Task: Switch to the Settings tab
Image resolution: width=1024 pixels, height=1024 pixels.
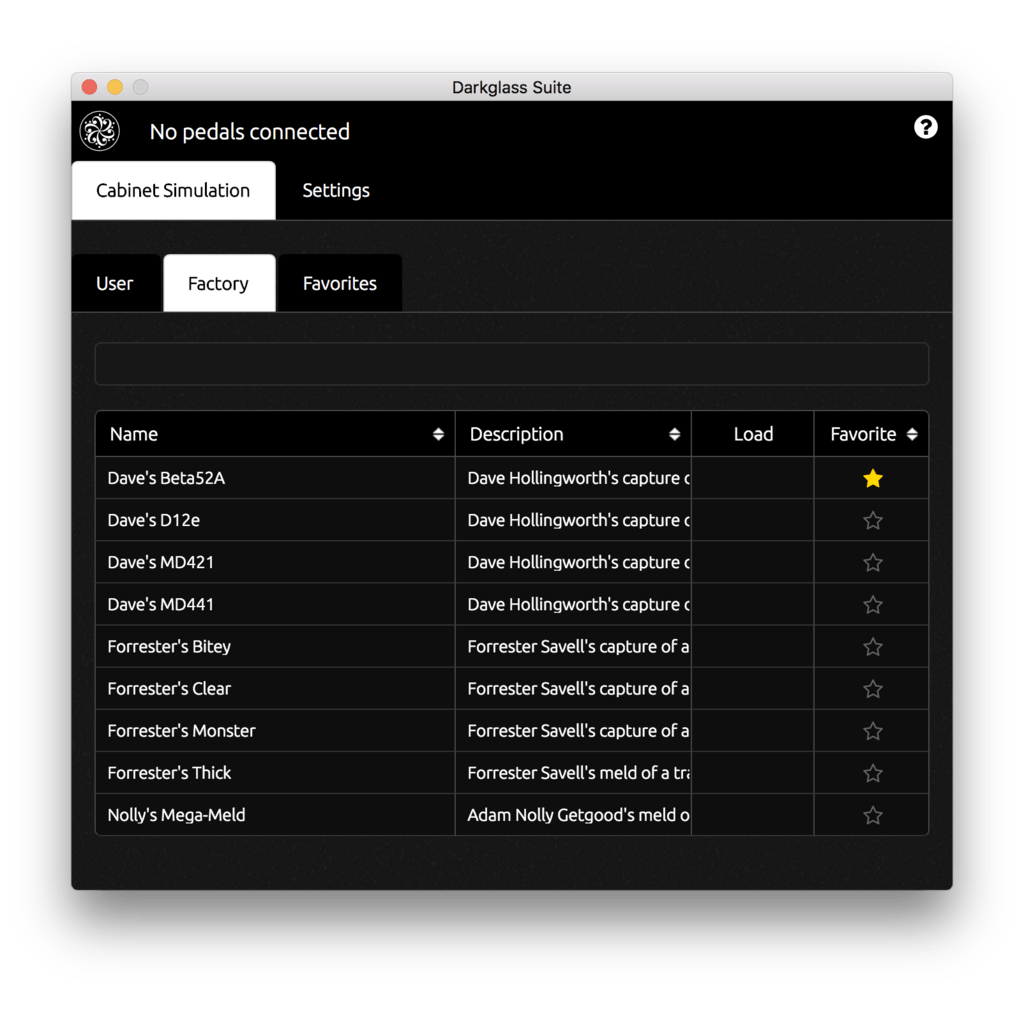Action: click(x=336, y=191)
